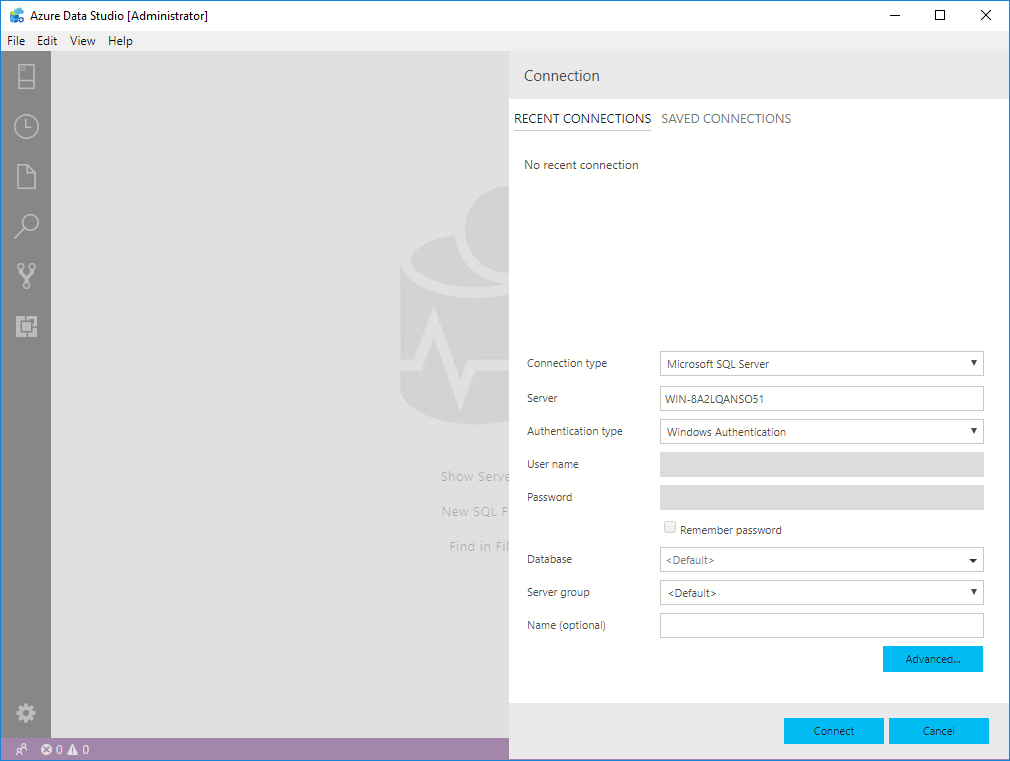This screenshot has width=1010, height=761.
Task: Click the disabled User name field
Action: coord(821,465)
